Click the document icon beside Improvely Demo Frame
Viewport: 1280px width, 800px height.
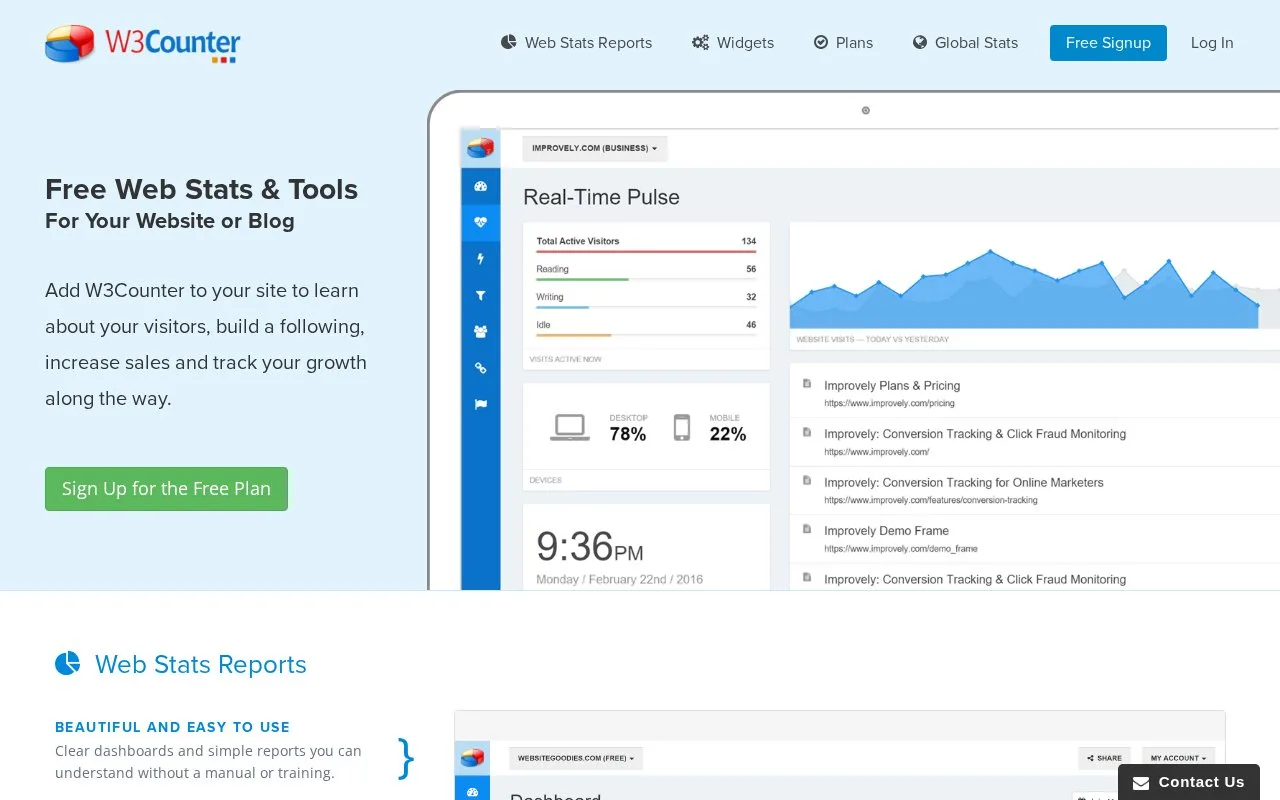(x=807, y=529)
